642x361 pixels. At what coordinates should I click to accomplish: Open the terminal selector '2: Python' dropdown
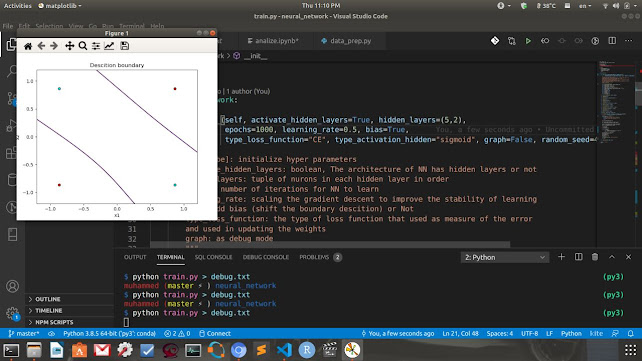tap(504, 257)
